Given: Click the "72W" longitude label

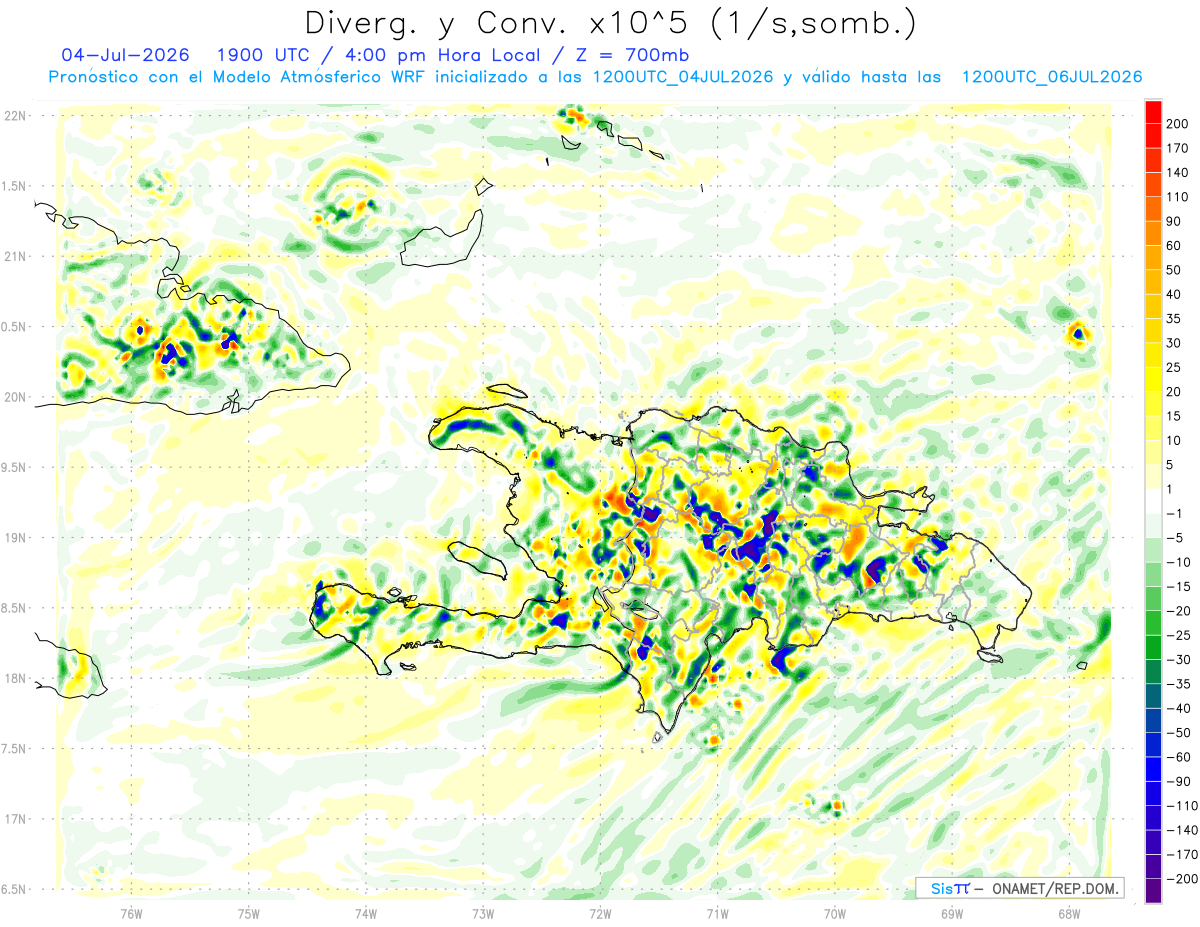Looking at the screenshot, I should [x=600, y=913].
